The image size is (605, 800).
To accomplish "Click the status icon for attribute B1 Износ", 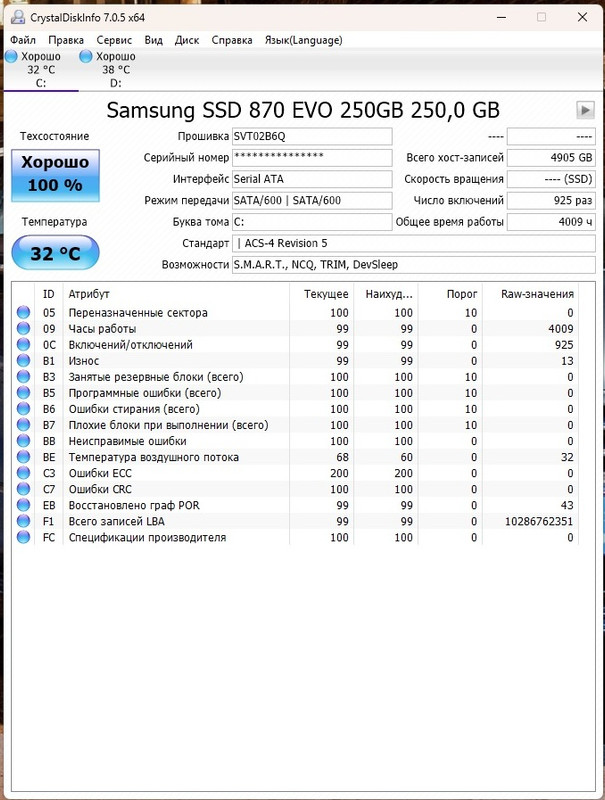I will [x=23, y=360].
